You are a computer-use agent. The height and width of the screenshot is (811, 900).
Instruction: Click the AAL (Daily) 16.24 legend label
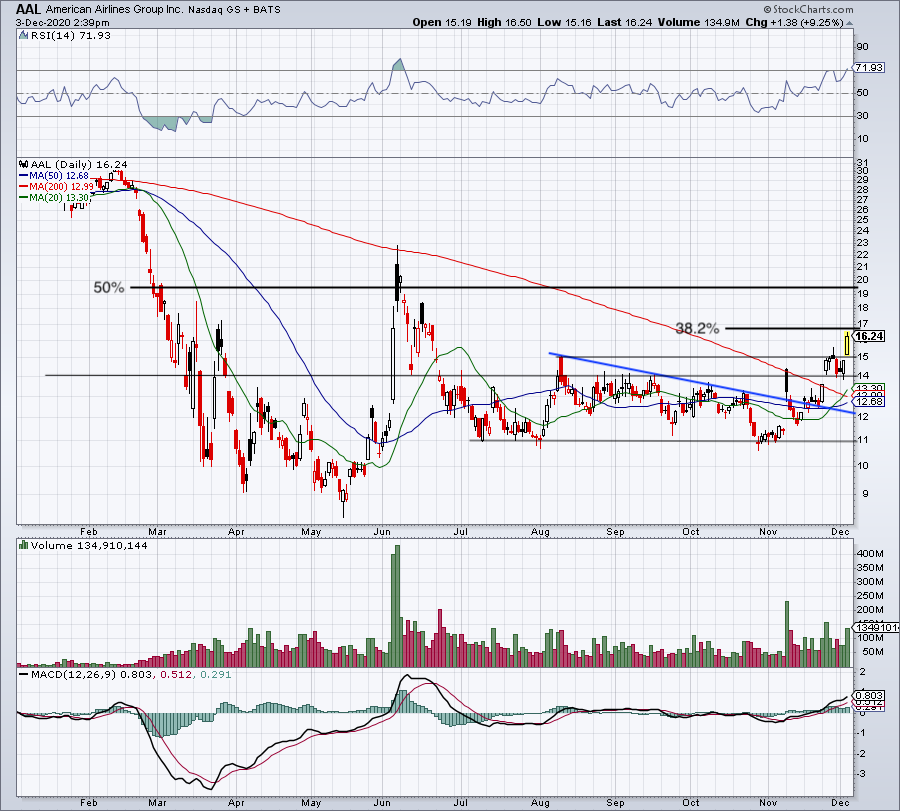pyautogui.click(x=79, y=164)
